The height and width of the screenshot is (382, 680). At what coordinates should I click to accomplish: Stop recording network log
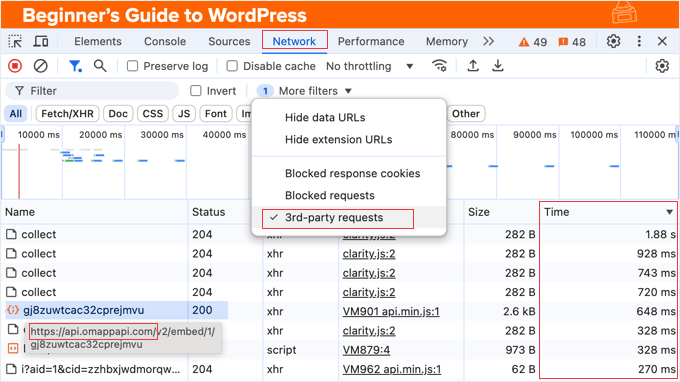pos(15,66)
